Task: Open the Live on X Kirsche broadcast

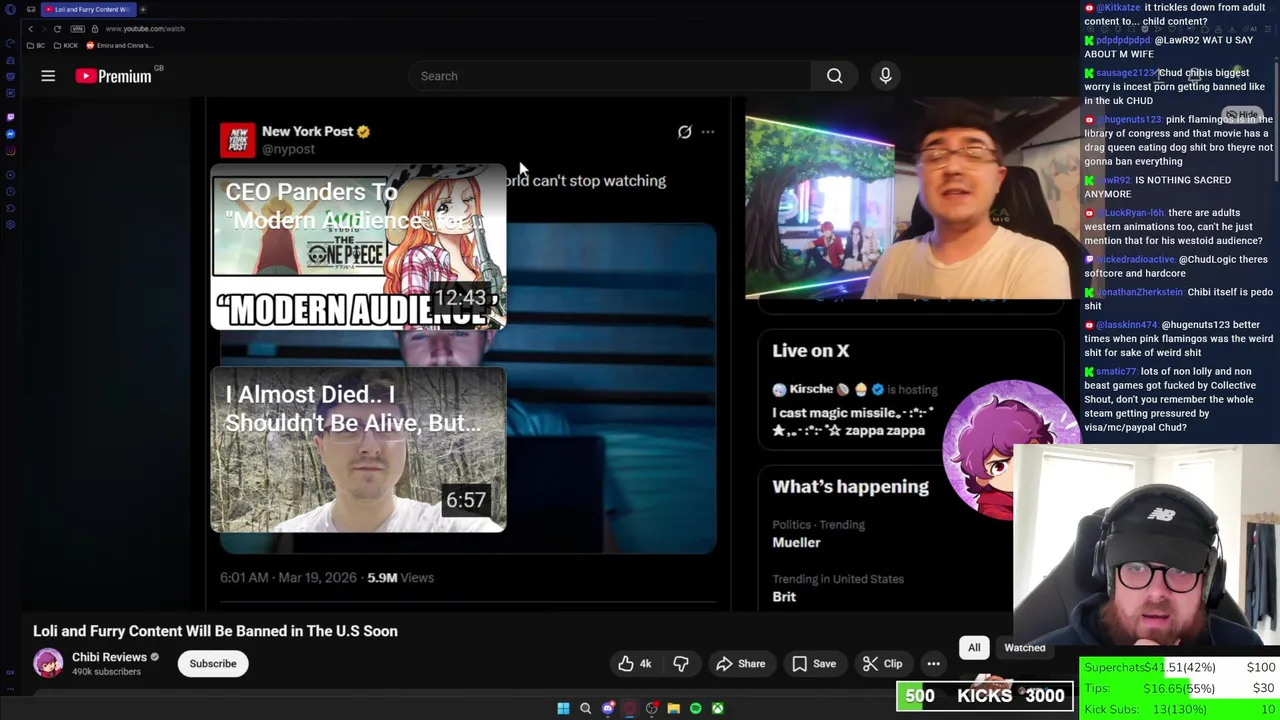Action: 855,410
